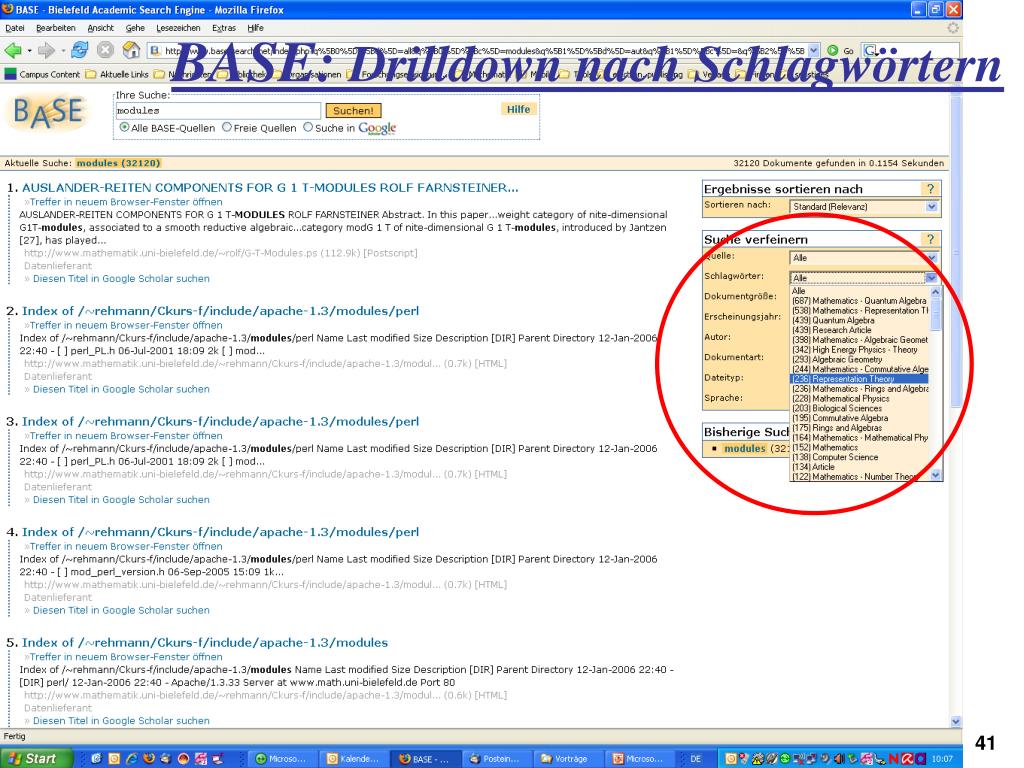
Task: Open the 'Quelle' dropdown
Action: pos(865,257)
